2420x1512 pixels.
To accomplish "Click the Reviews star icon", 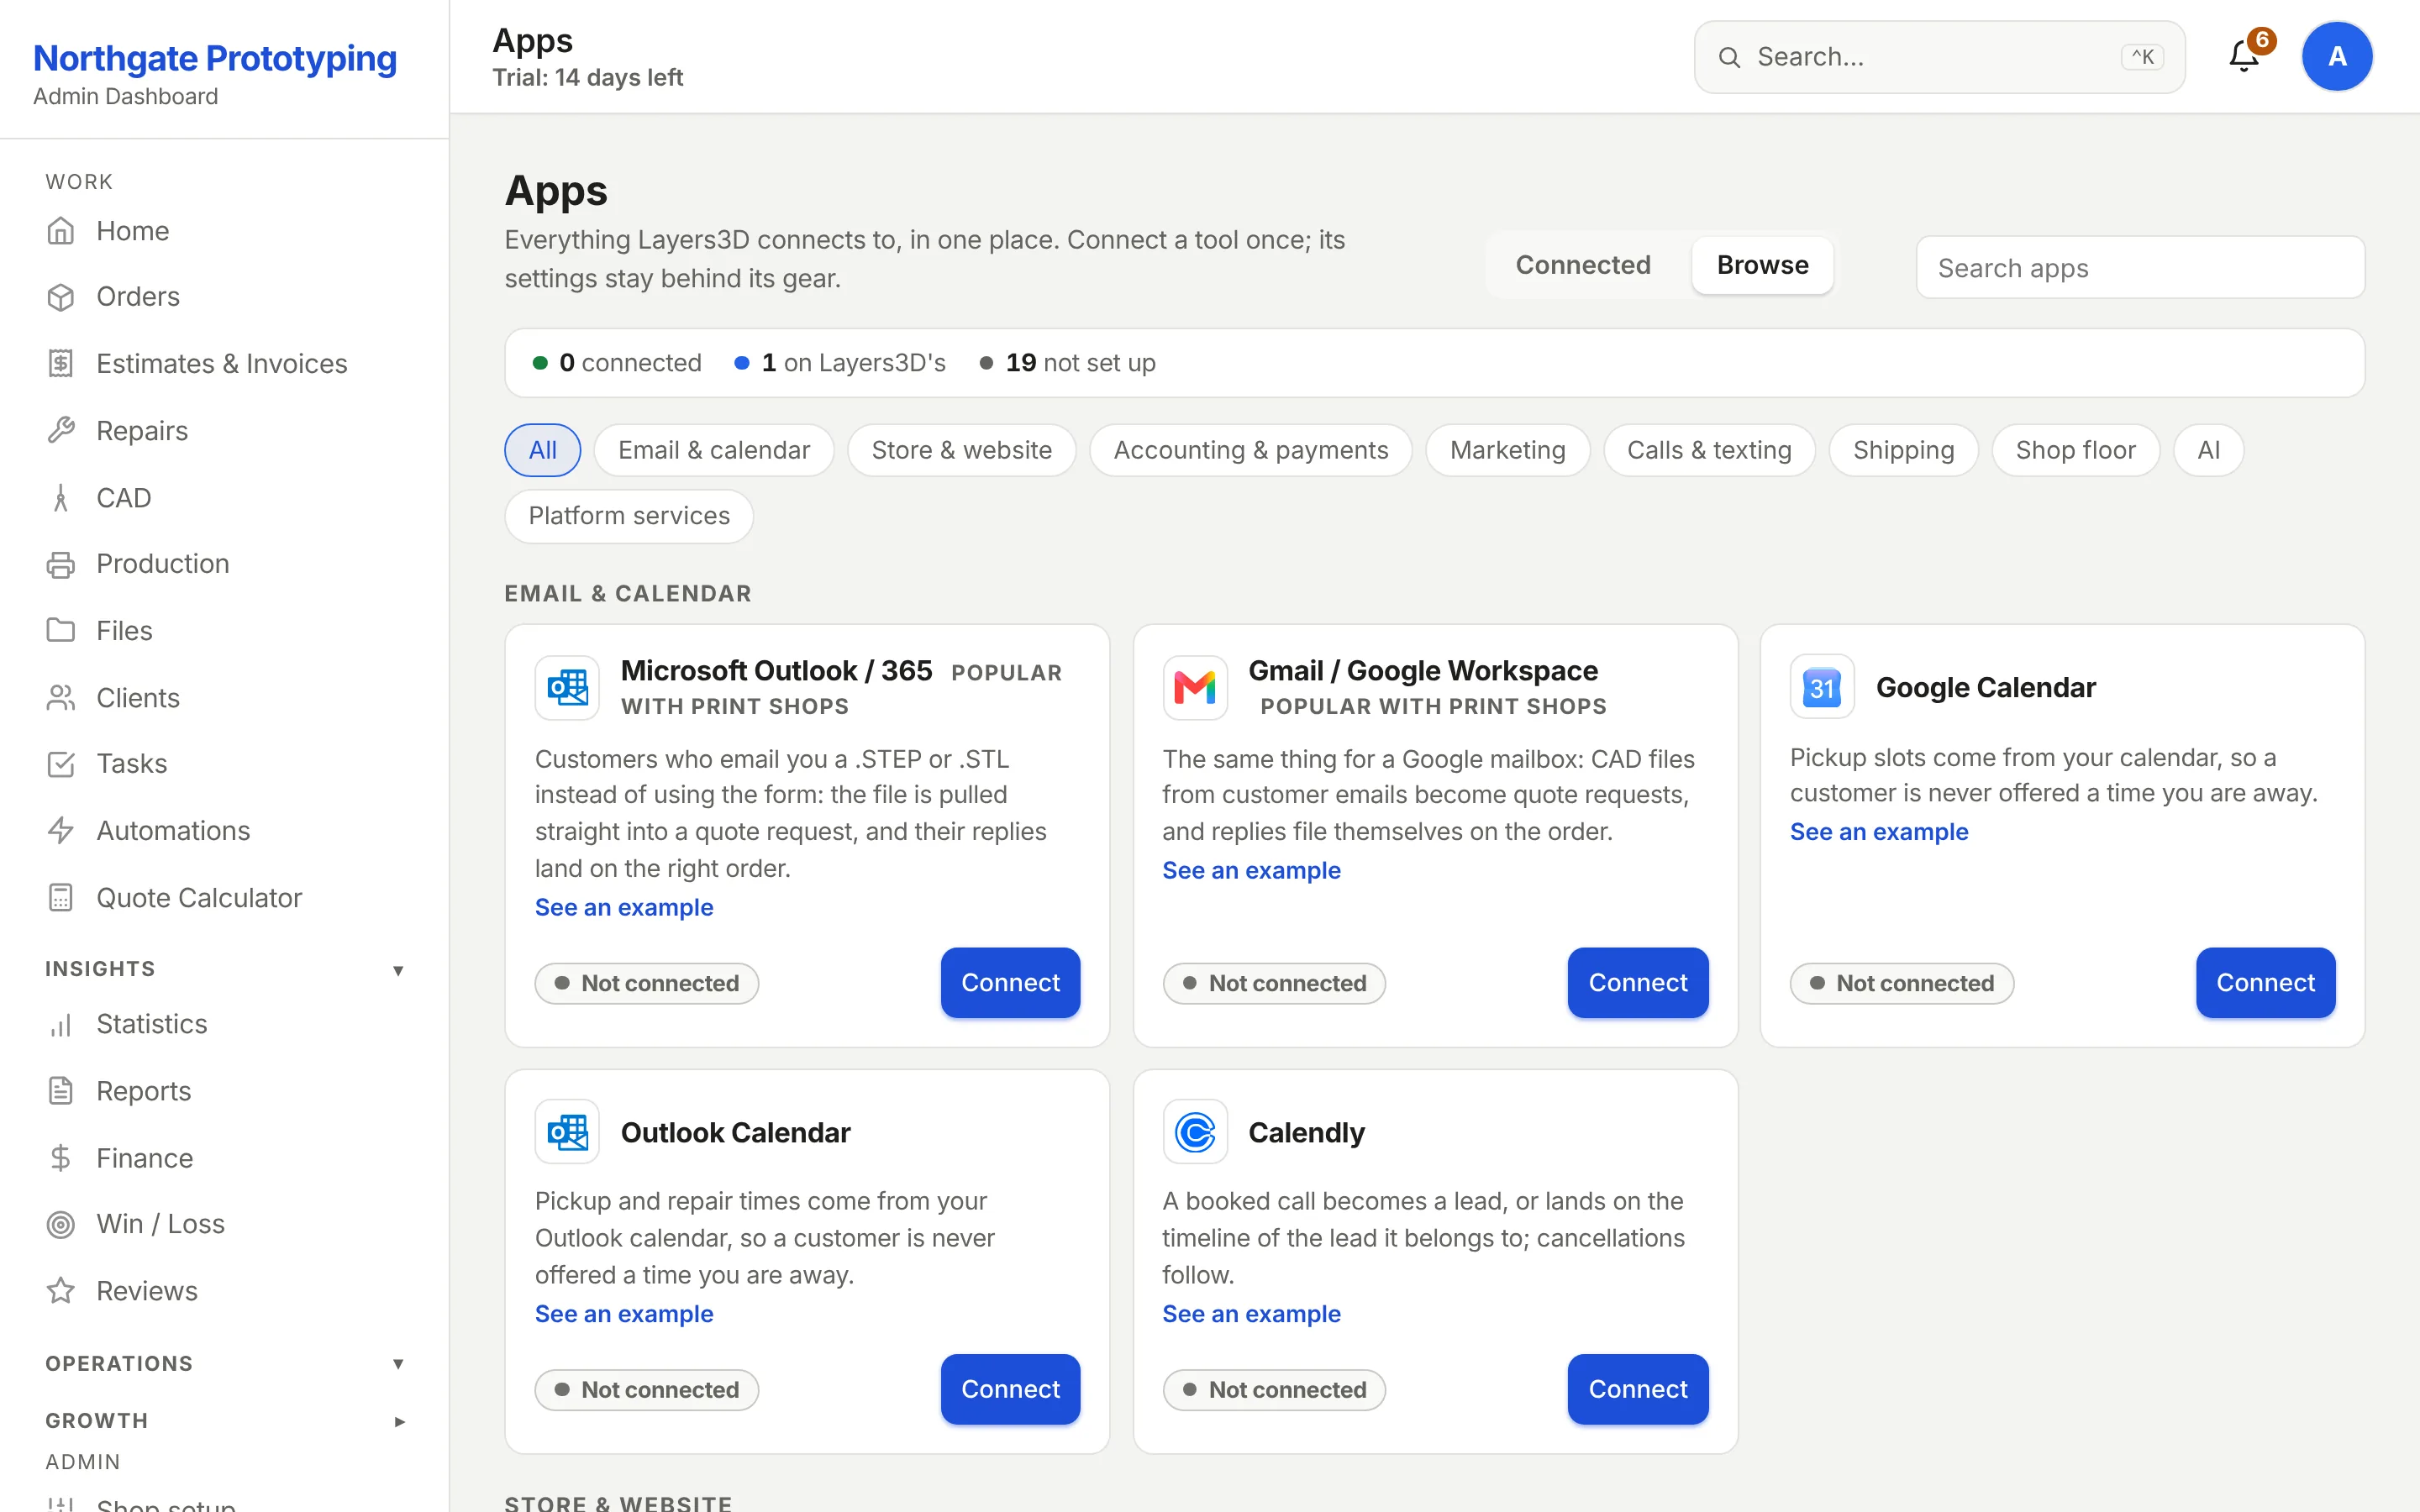I will click(x=61, y=1291).
